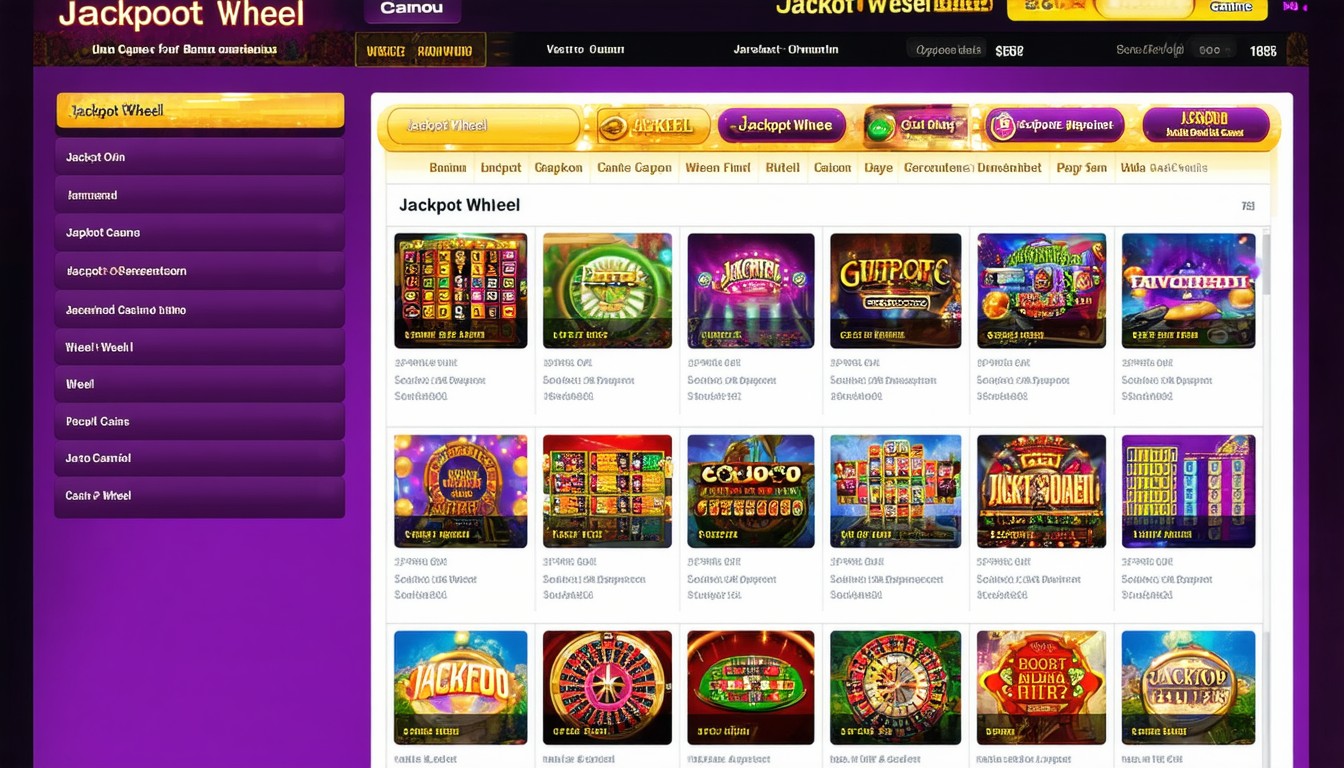Open the Wheel item in the left sidebar
The image size is (1344, 768).
pyautogui.click(x=200, y=384)
